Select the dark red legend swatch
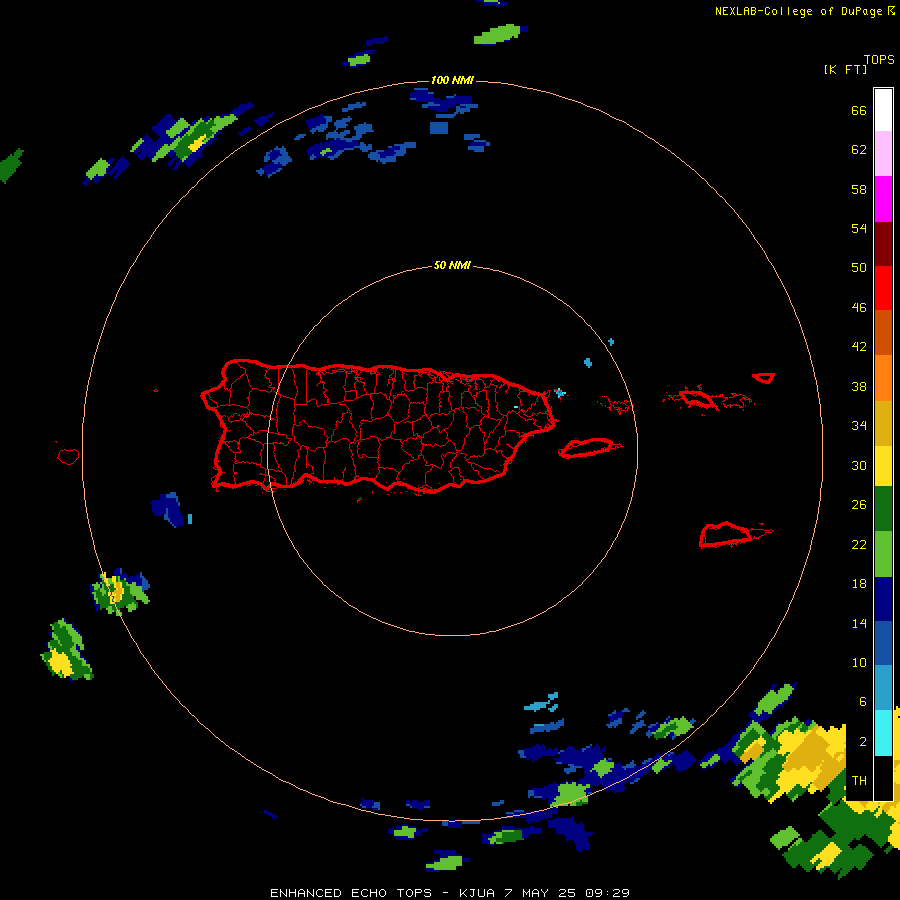 (x=883, y=243)
